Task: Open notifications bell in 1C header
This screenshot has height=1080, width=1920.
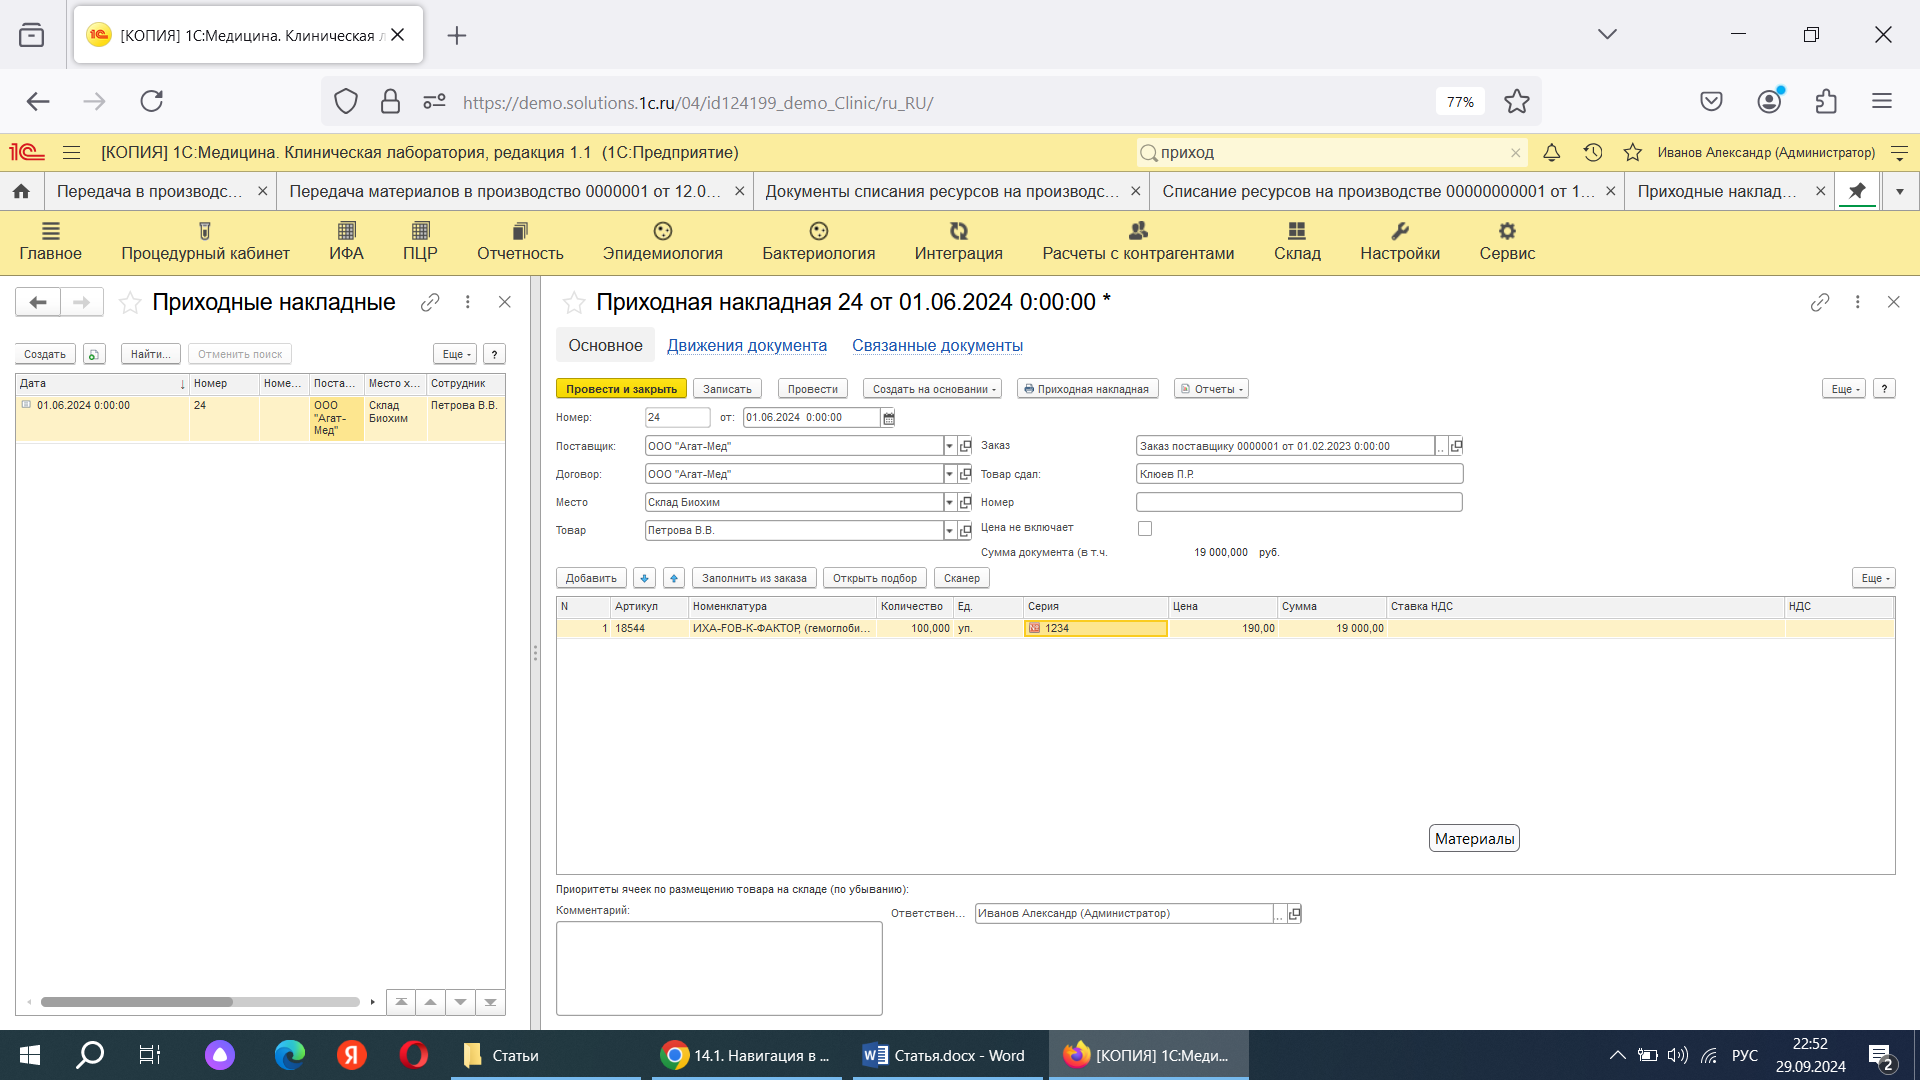Action: [1551, 153]
